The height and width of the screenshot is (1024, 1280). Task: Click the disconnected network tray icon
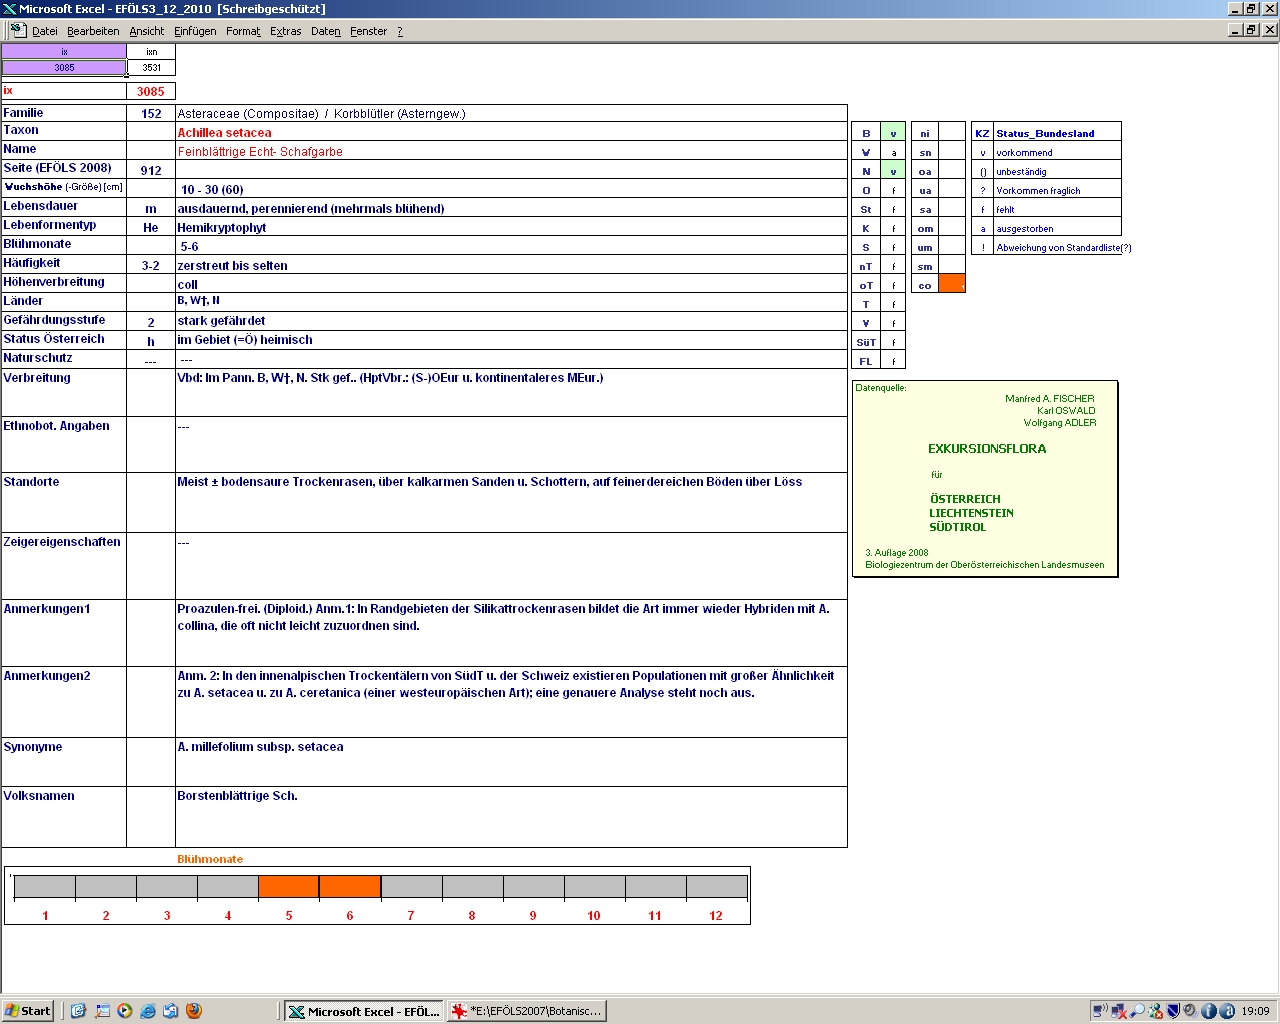coord(1119,1011)
